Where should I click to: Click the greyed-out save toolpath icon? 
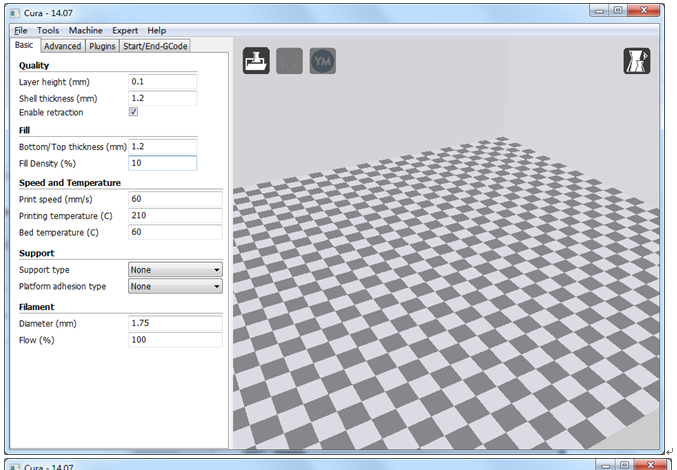point(289,61)
